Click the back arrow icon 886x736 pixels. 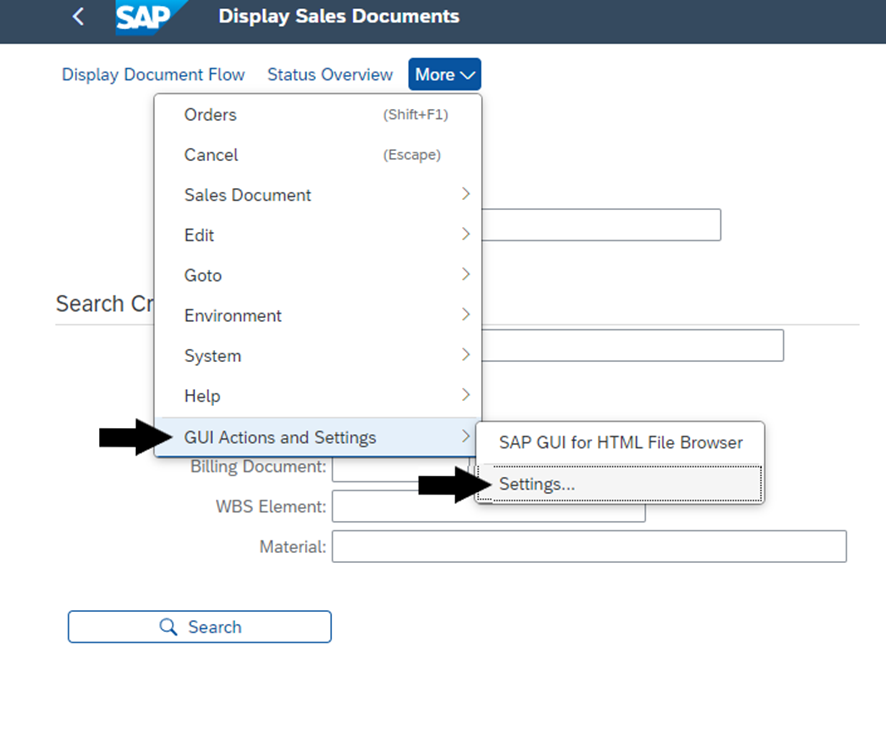click(x=79, y=16)
